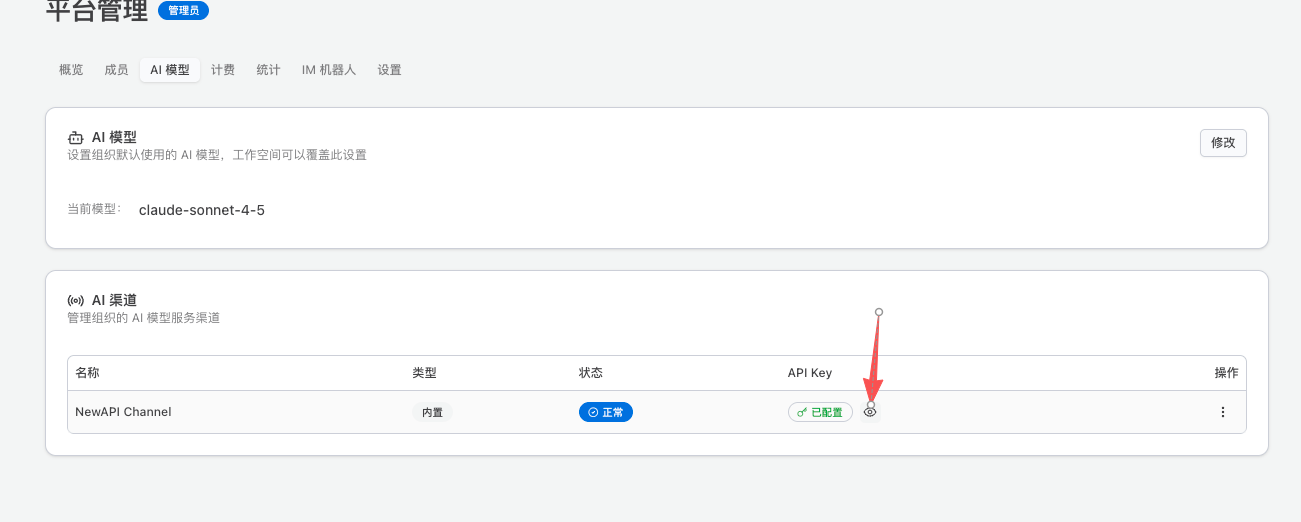Image resolution: width=1301 pixels, height=522 pixels.
Task: Switch to the 设置 tab
Action: tap(389, 70)
